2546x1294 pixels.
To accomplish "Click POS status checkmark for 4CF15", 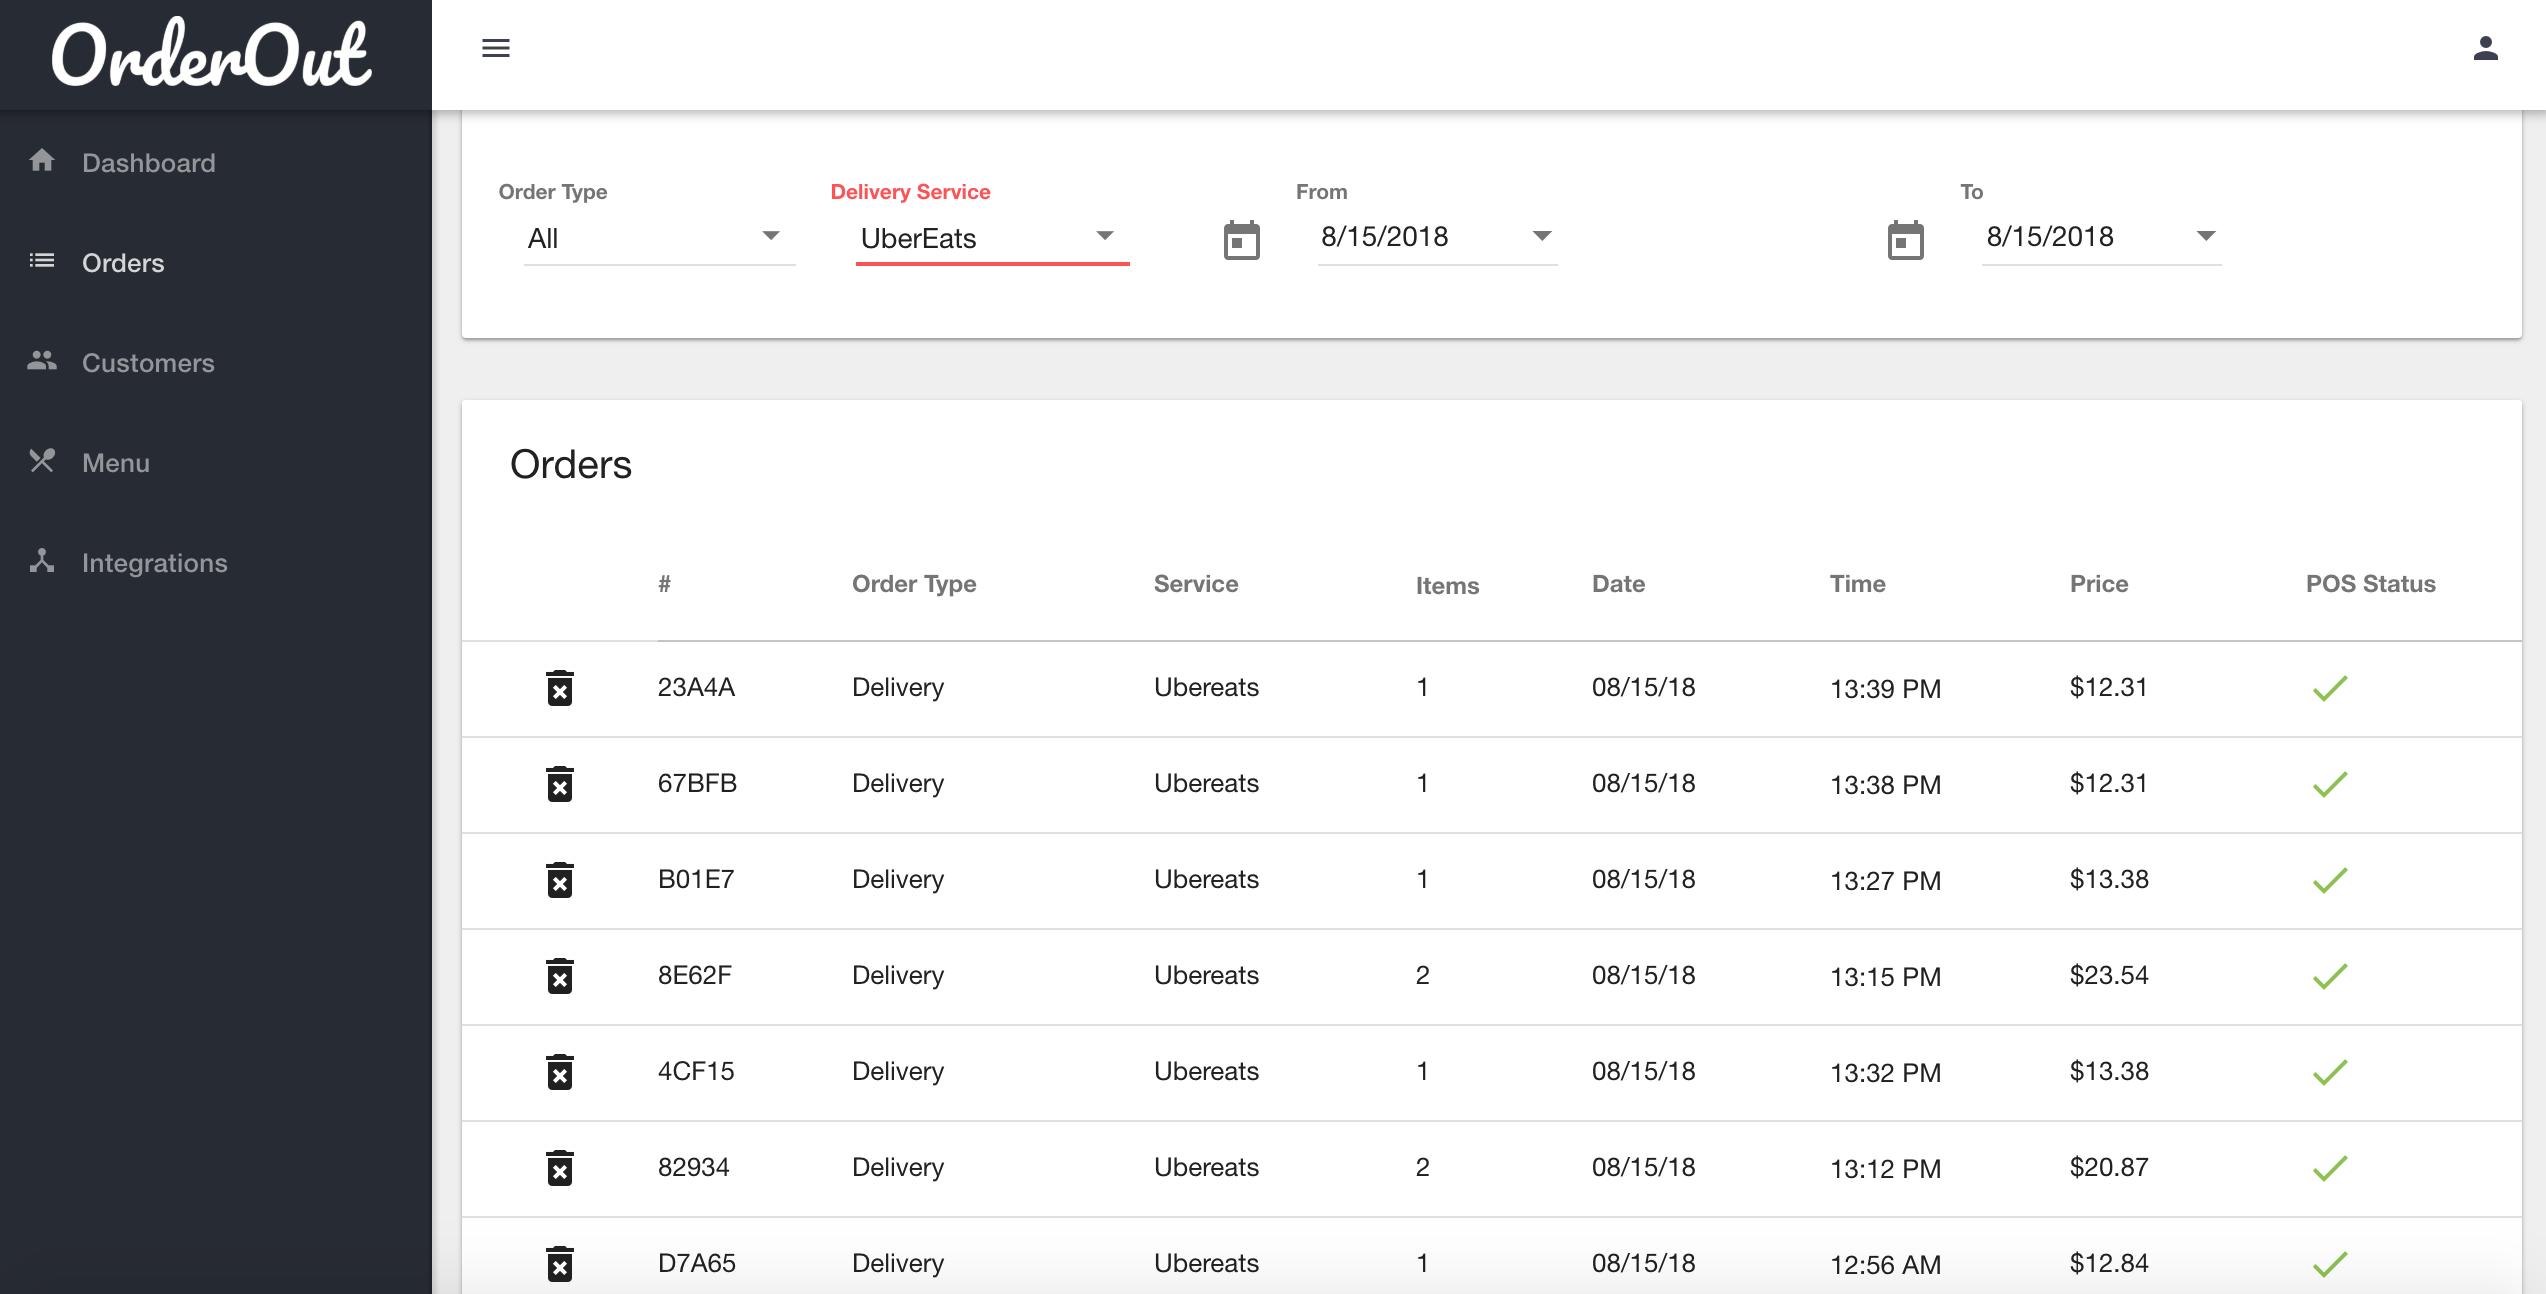I will coord(2329,1072).
